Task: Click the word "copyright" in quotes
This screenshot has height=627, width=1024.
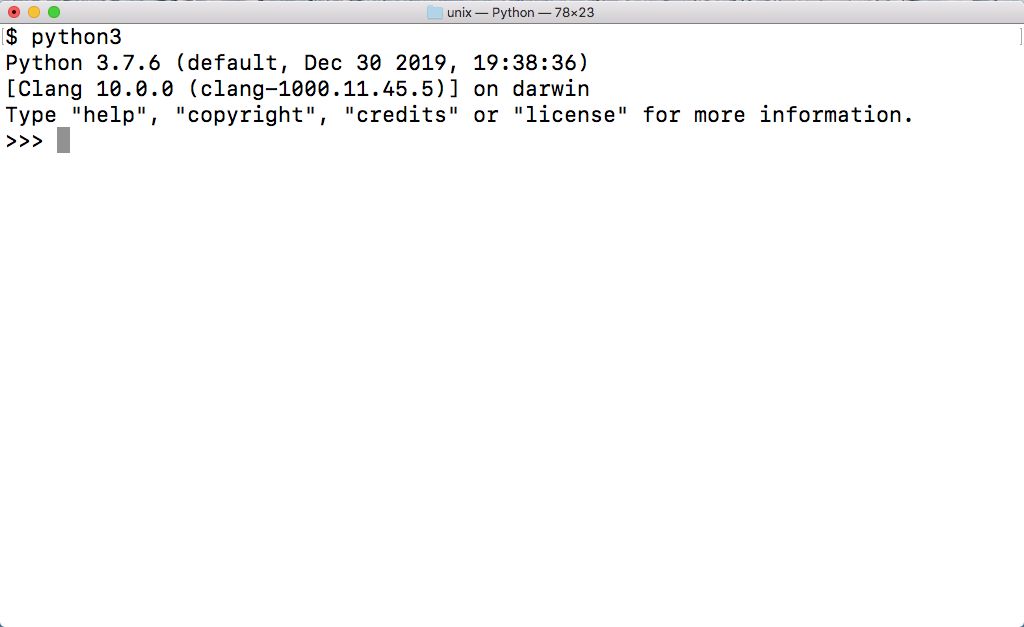Action: 245,115
